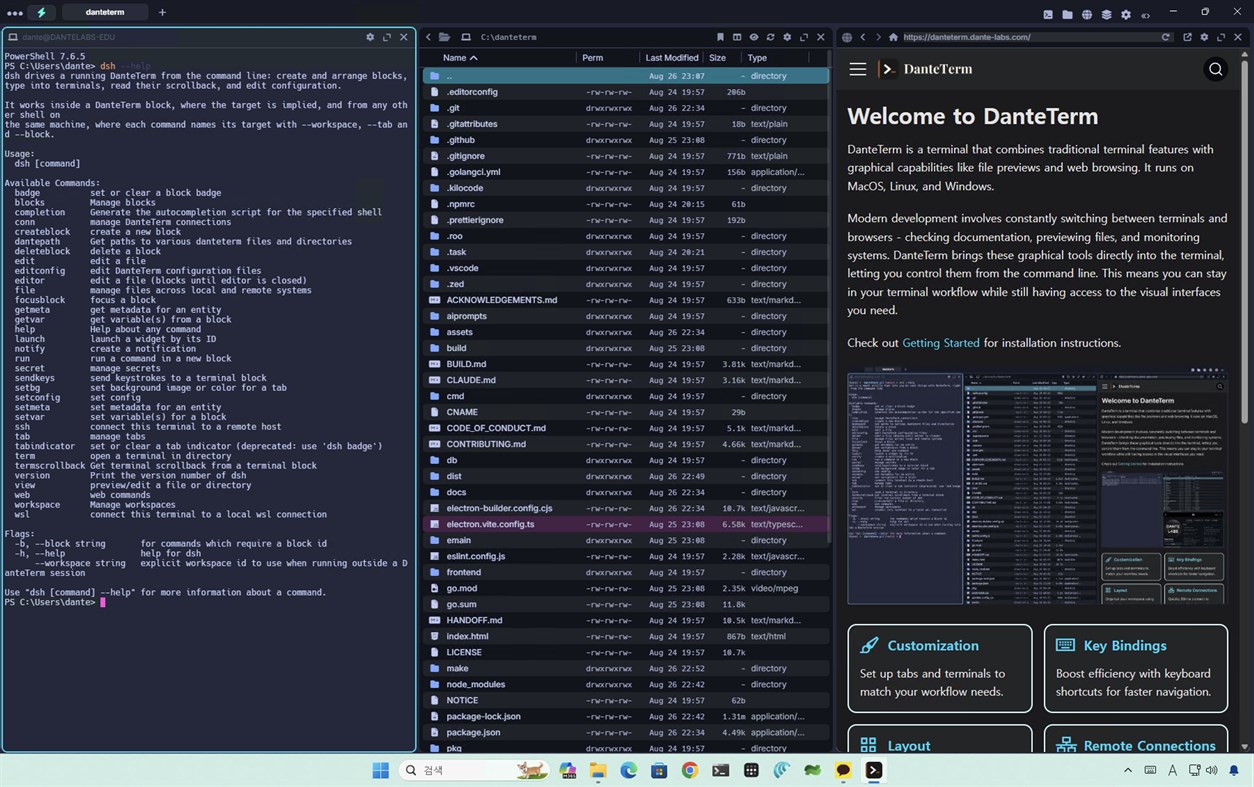1254x787 pixels.
Task: Open the search on DanteTerm site
Action: (x=1216, y=69)
